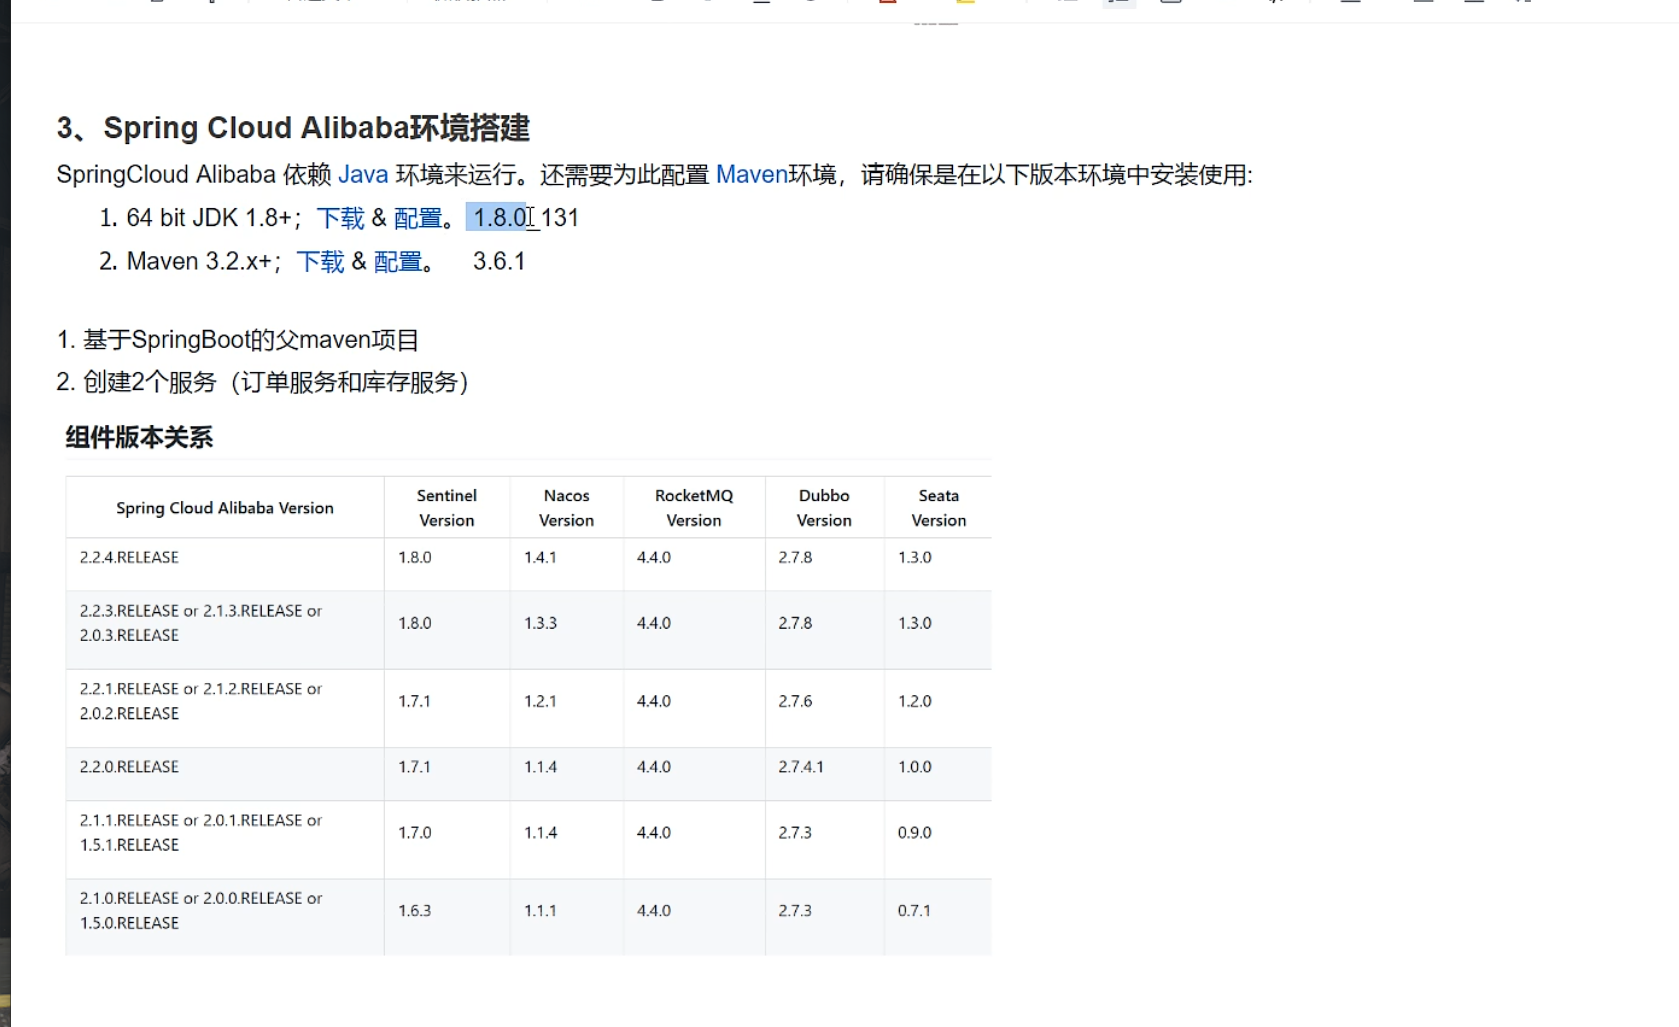Click RocketMQ "4.4.0" in the 2.1.0.RELEASE row
The image size is (1679, 1027).
tap(654, 911)
